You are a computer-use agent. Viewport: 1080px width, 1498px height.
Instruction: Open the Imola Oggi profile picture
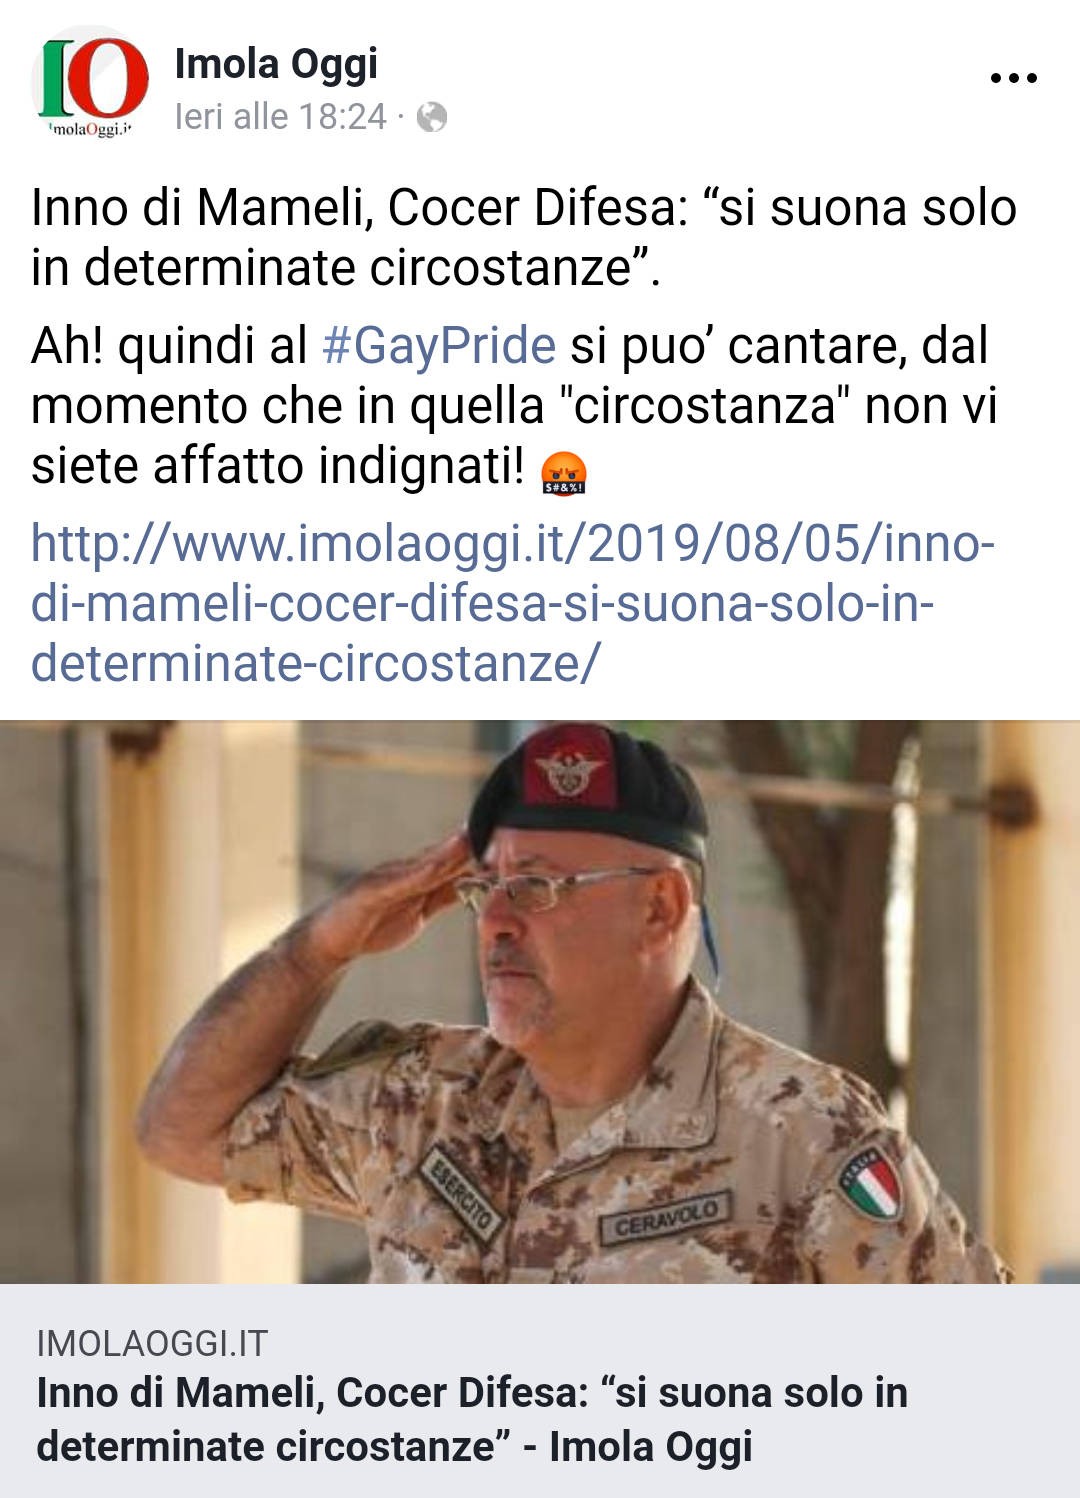click(x=90, y=87)
